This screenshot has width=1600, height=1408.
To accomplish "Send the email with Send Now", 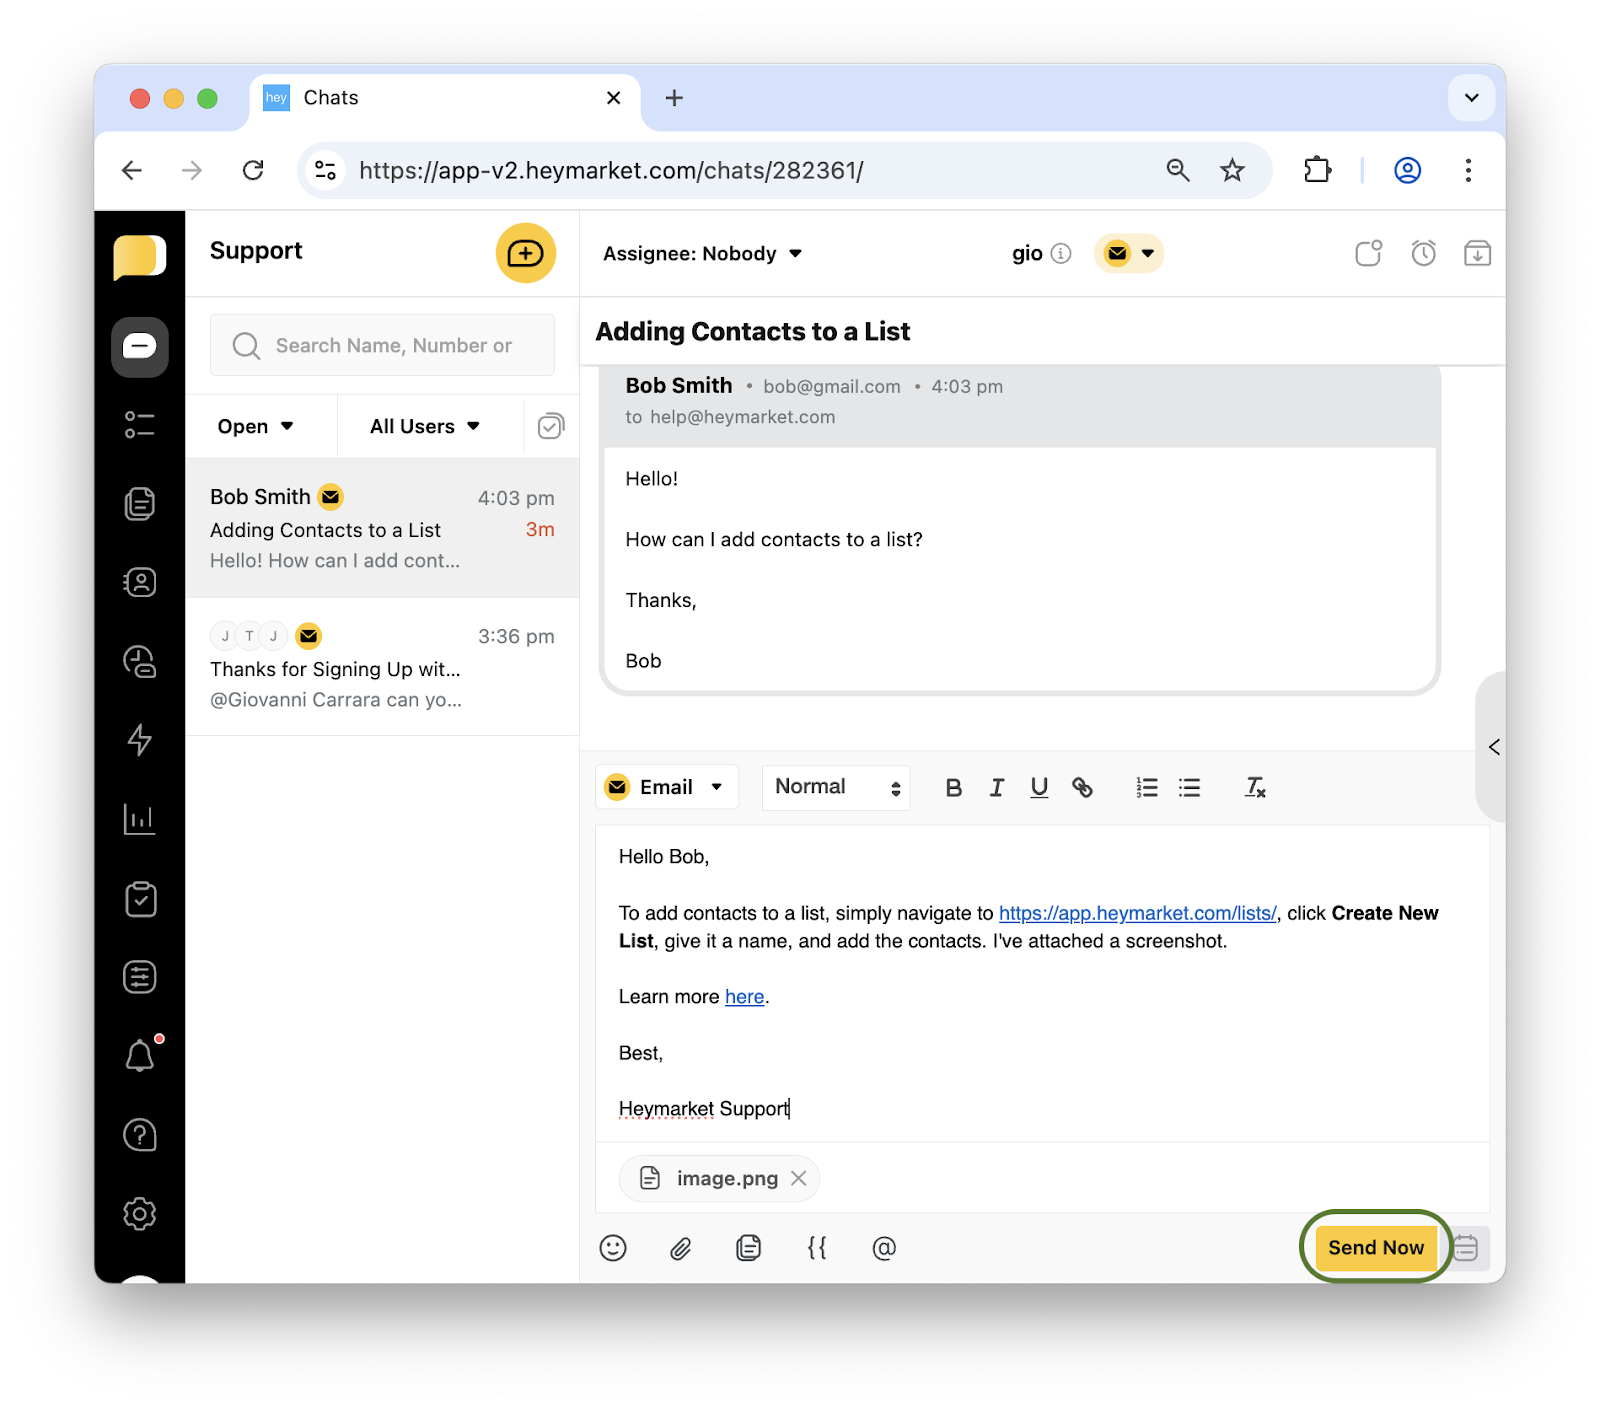I will (1376, 1247).
